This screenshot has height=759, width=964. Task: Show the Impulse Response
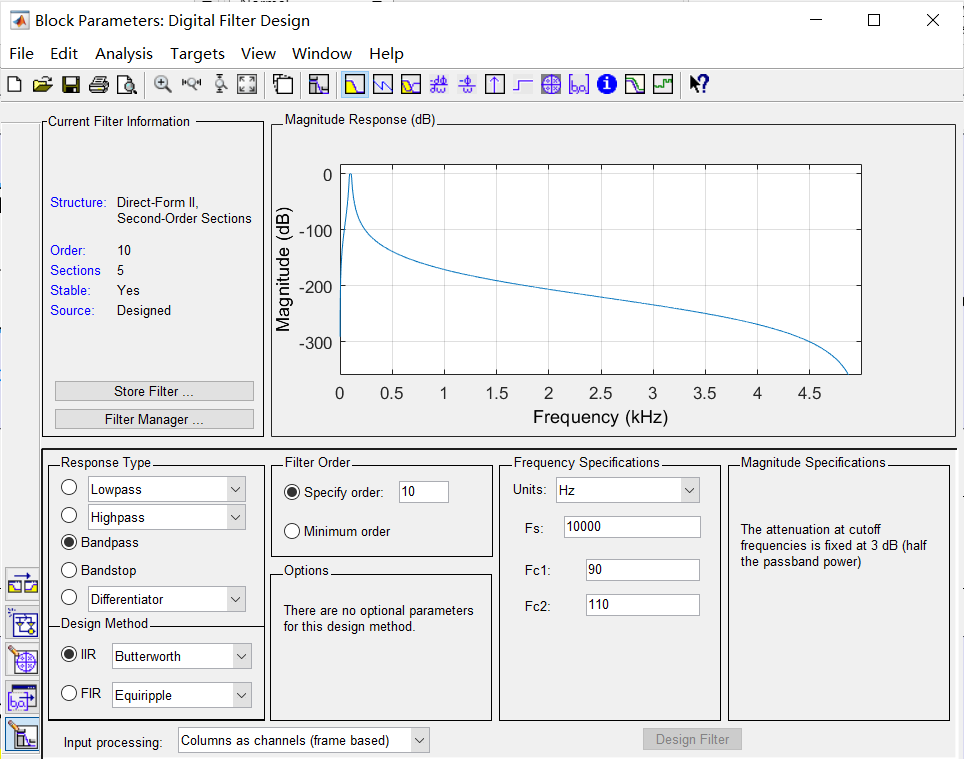pos(494,84)
